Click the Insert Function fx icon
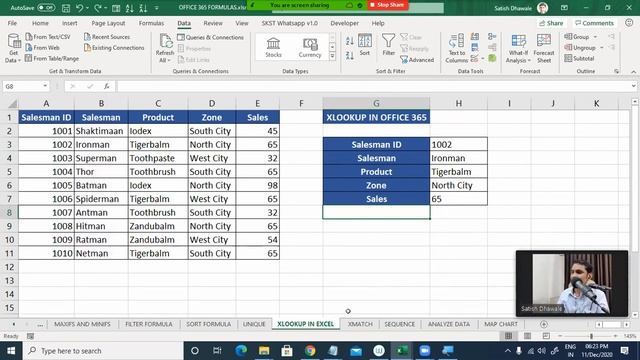The height and width of the screenshot is (360, 640). point(107,86)
